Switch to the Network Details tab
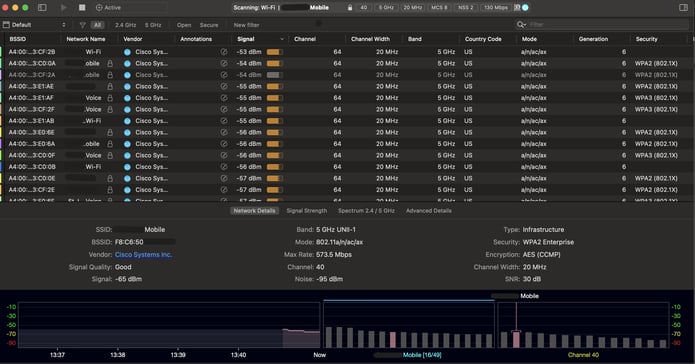This screenshot has height=364, width=695. click(254, 211)
